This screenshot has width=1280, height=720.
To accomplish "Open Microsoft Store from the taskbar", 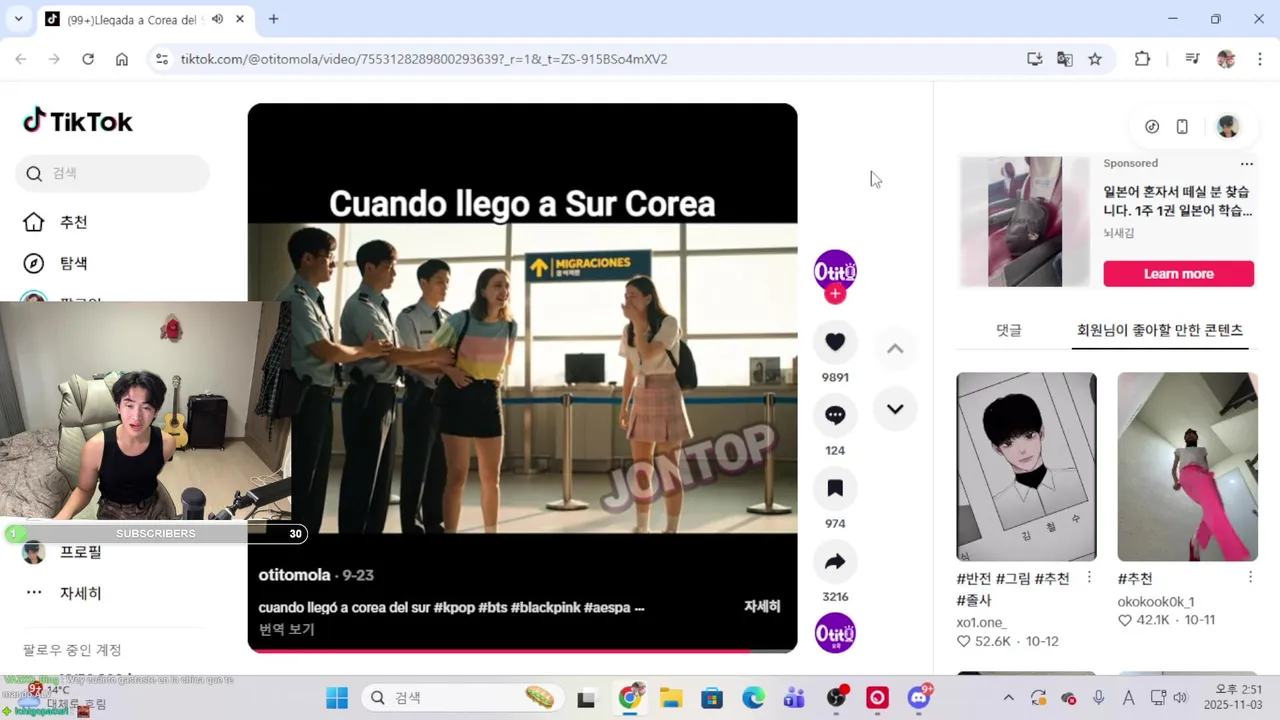I will pos(711,698).
